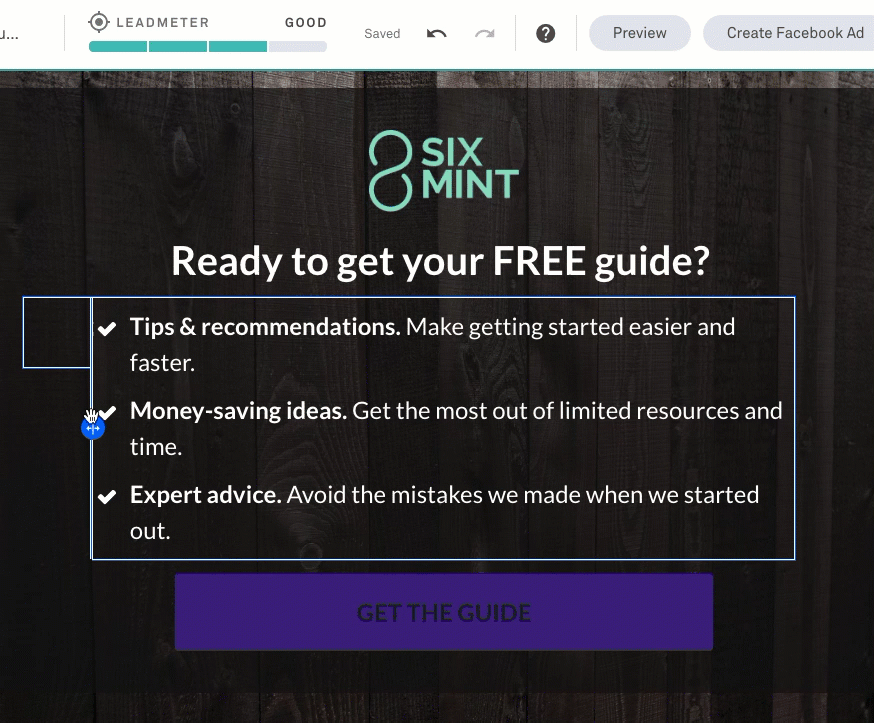Open the page Preview
Viewport: 874px width, 723px height.
point(640,33)
